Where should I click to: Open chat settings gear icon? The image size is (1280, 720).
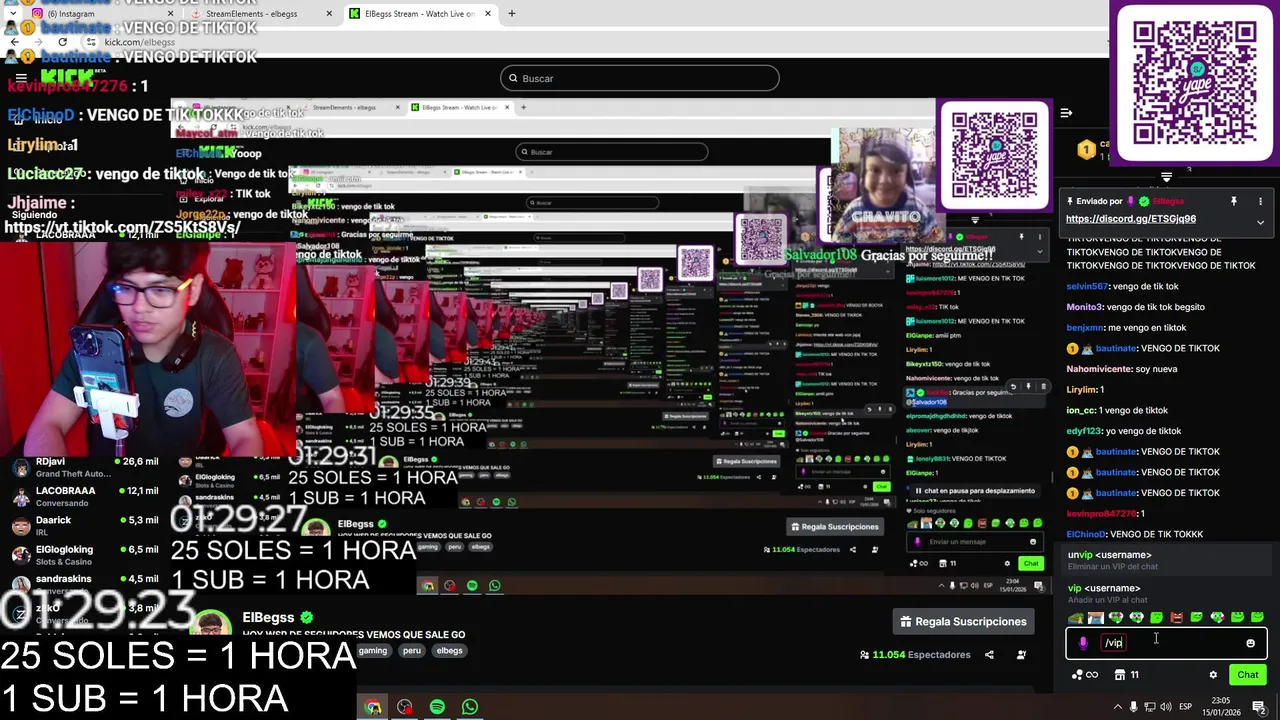[1213, 675]
